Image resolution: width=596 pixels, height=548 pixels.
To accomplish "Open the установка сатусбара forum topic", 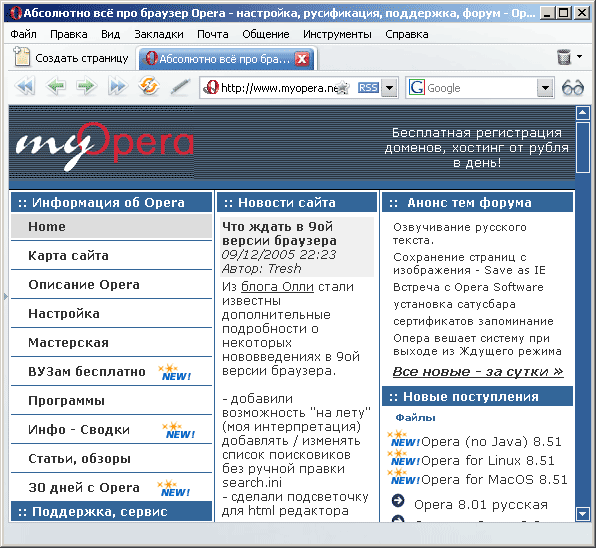I will tap(454, 304).
